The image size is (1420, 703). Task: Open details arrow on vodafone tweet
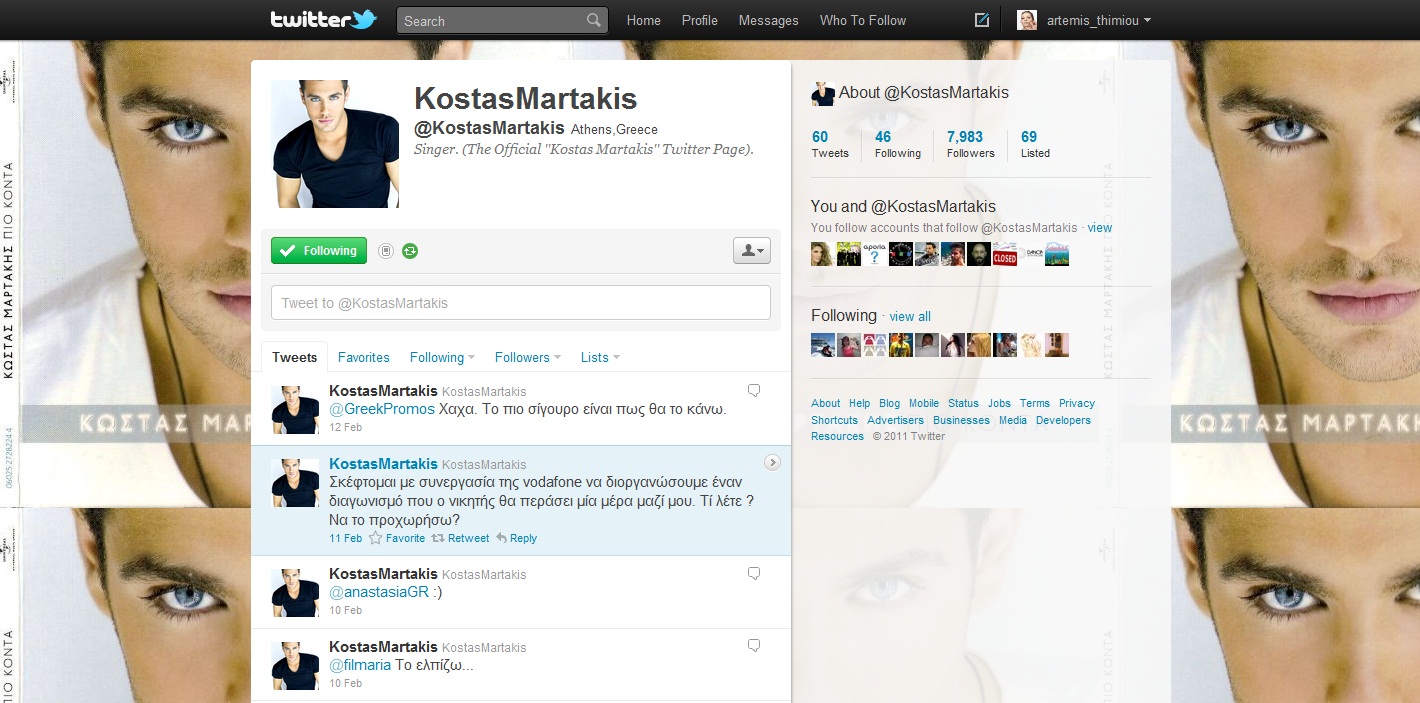(x=772, y=462)
